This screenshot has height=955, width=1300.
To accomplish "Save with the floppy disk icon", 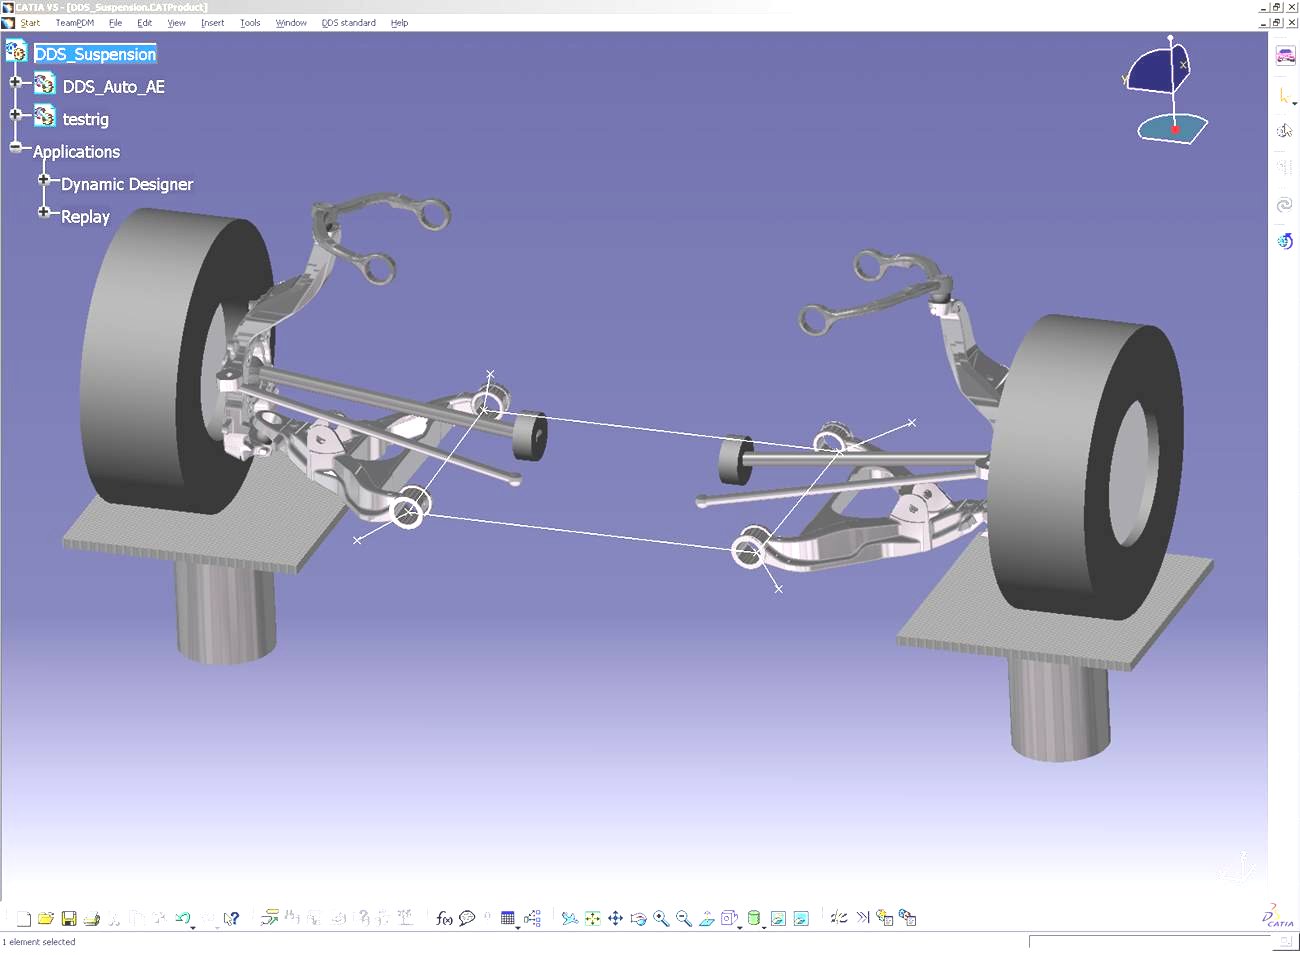I will click(69, 918).
